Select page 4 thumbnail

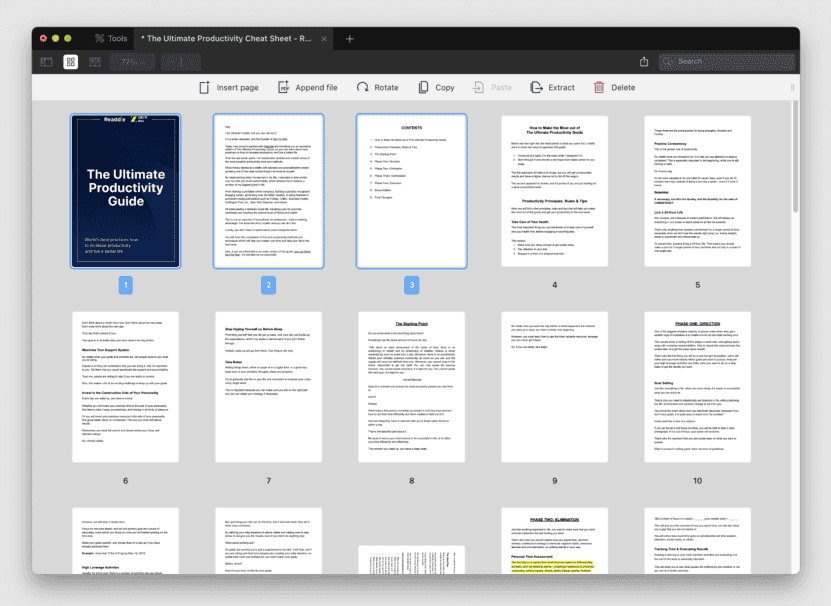pos(554,191)
